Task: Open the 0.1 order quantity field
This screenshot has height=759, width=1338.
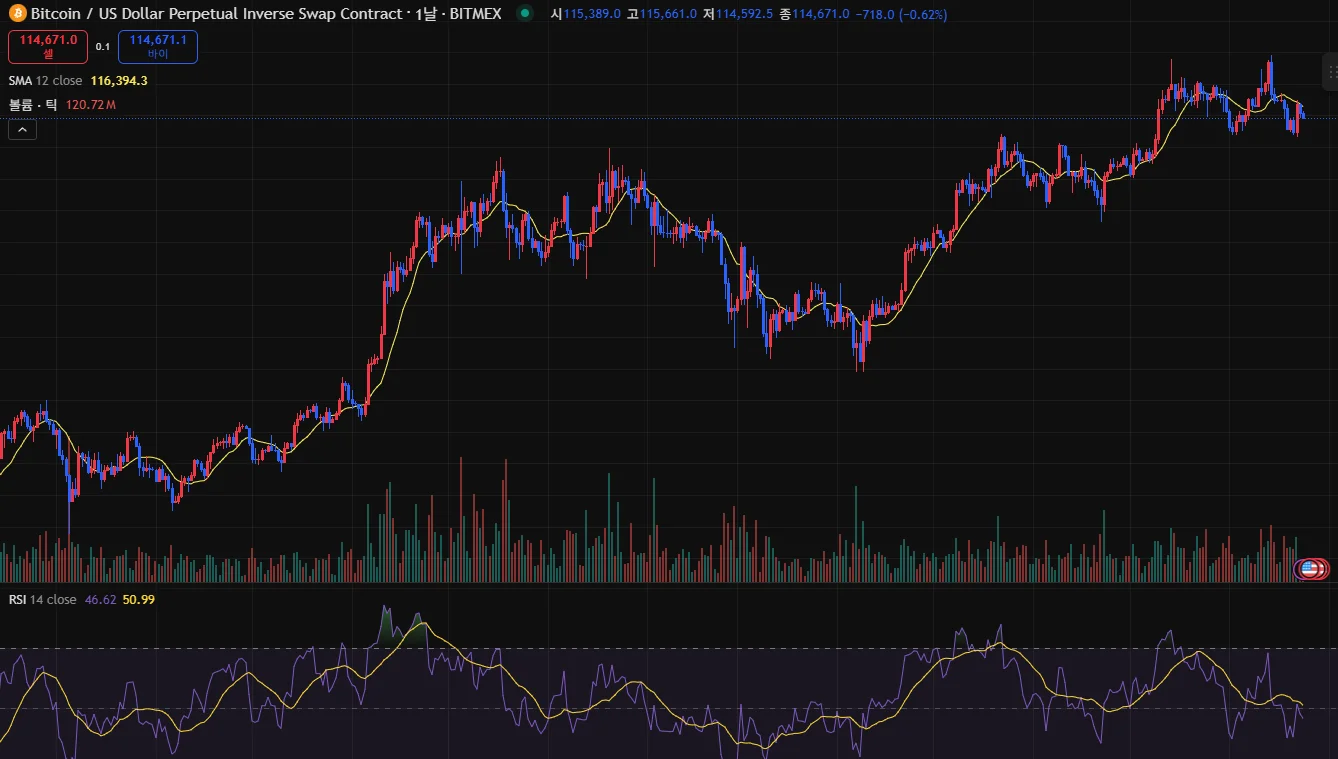Action: [x=103, y=47]
